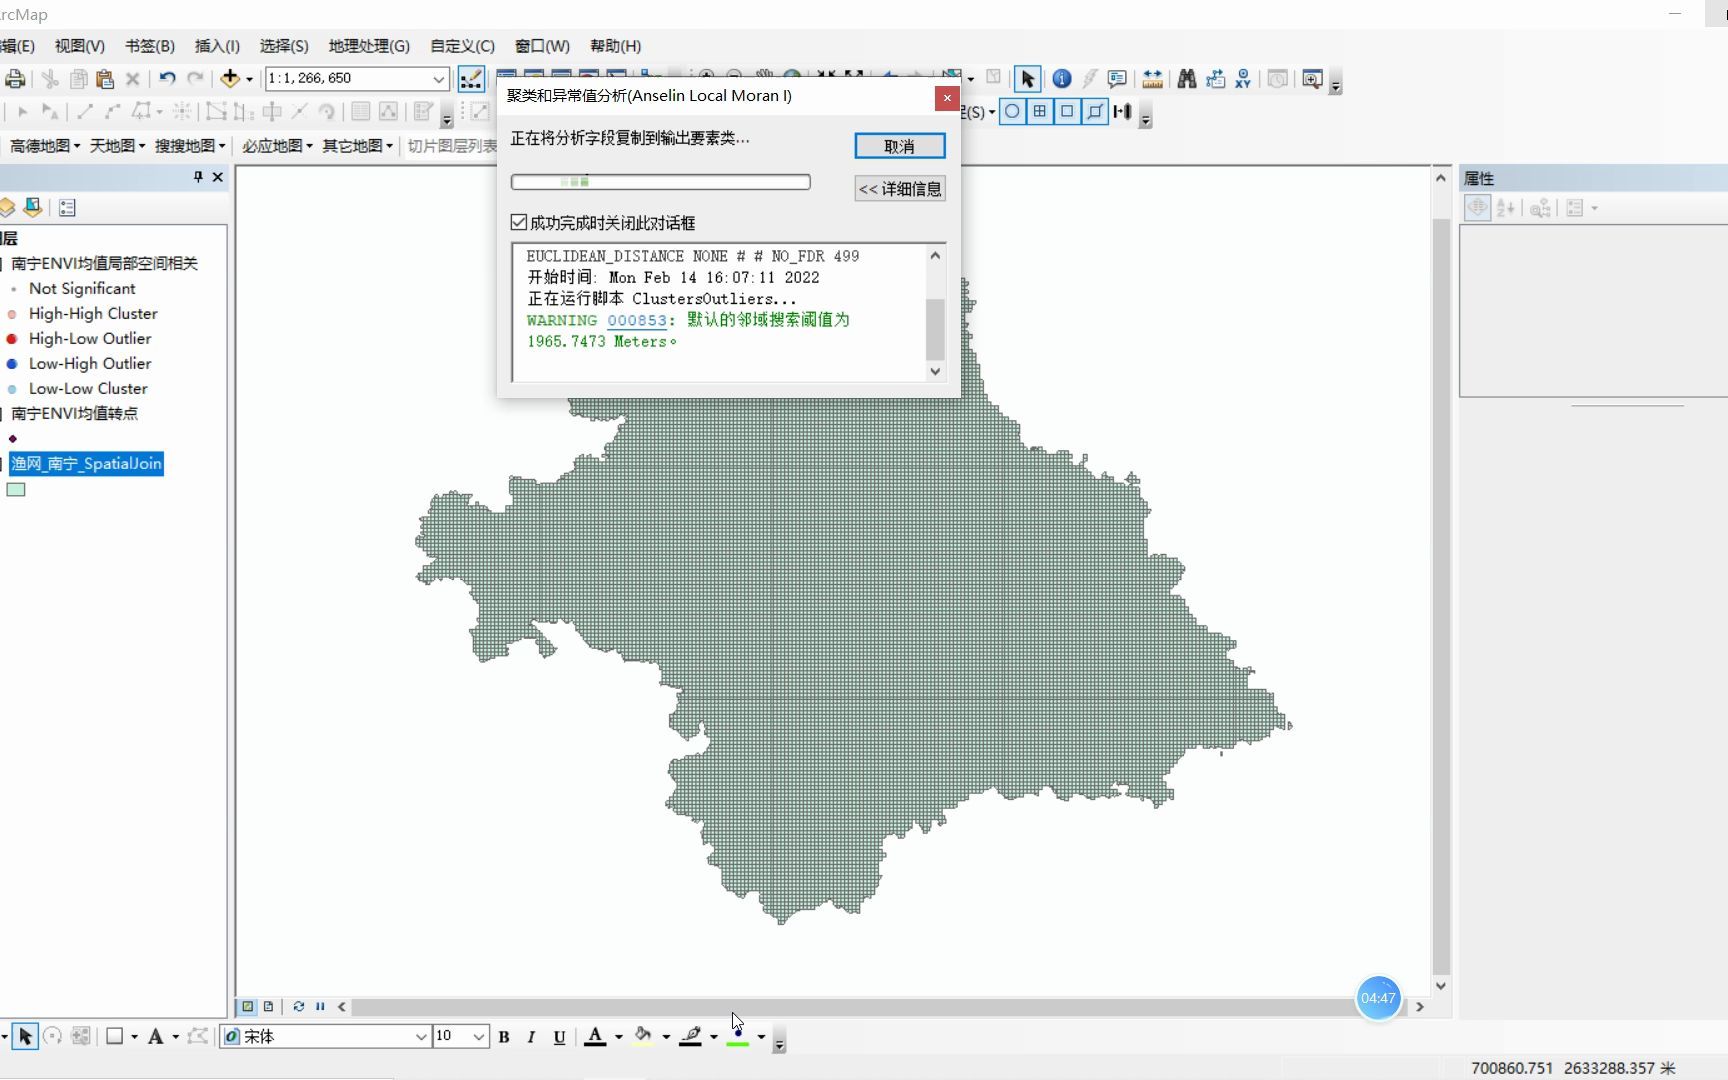
Task: Open the map scale dropdown
Action: (x=440, y=78)
